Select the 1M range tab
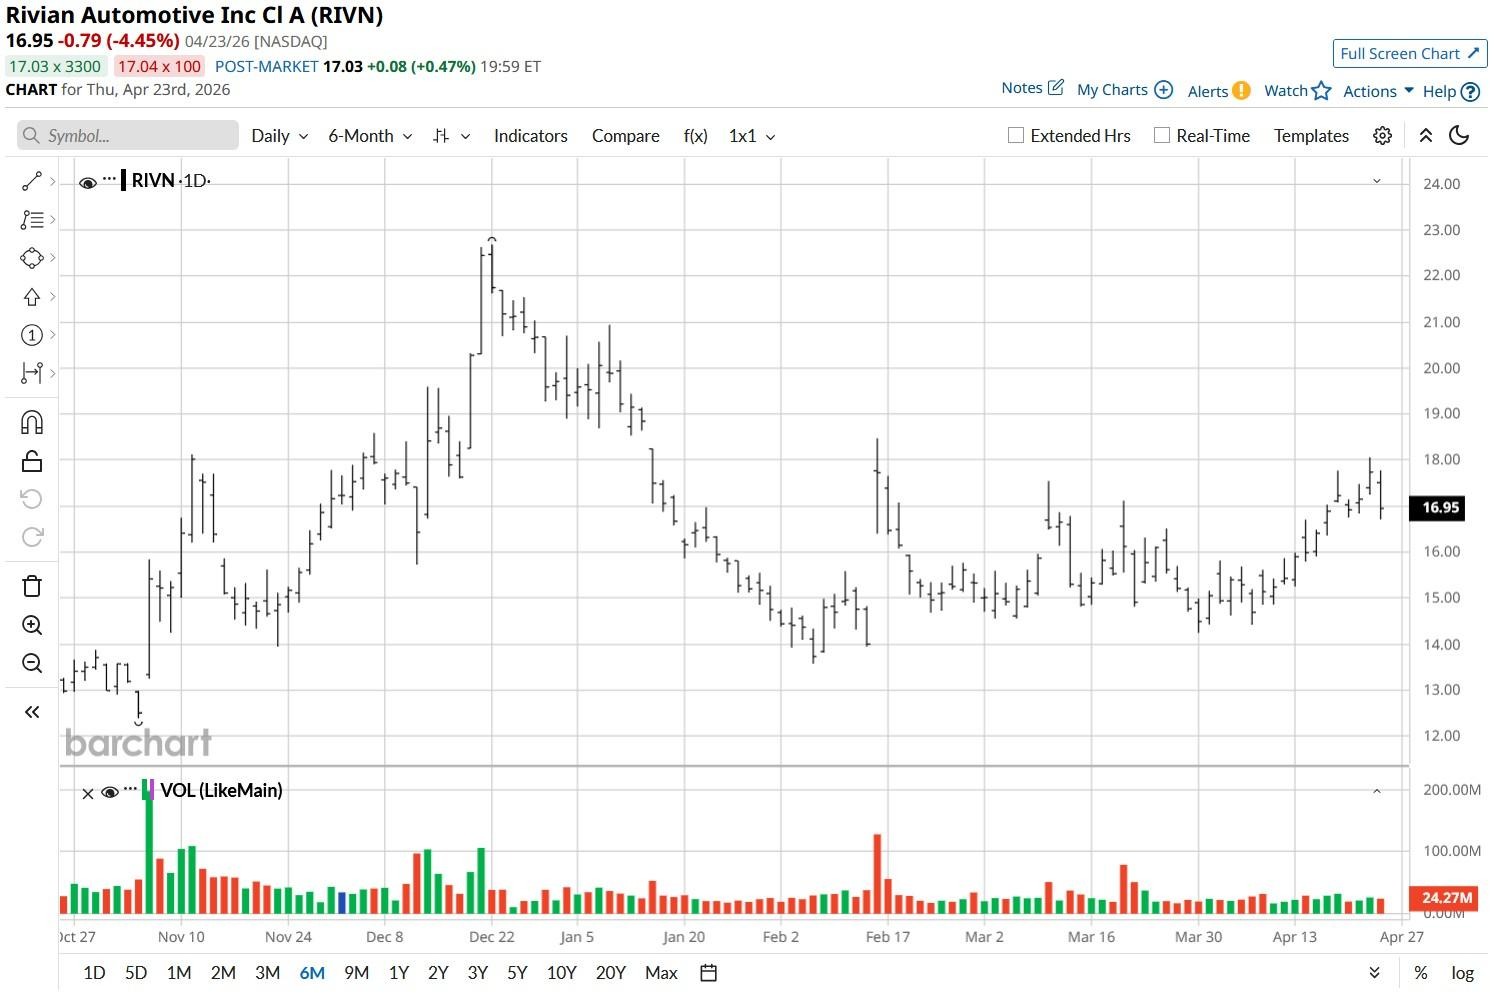This screenshot has width=1494, height=996. tap(179, 973)
